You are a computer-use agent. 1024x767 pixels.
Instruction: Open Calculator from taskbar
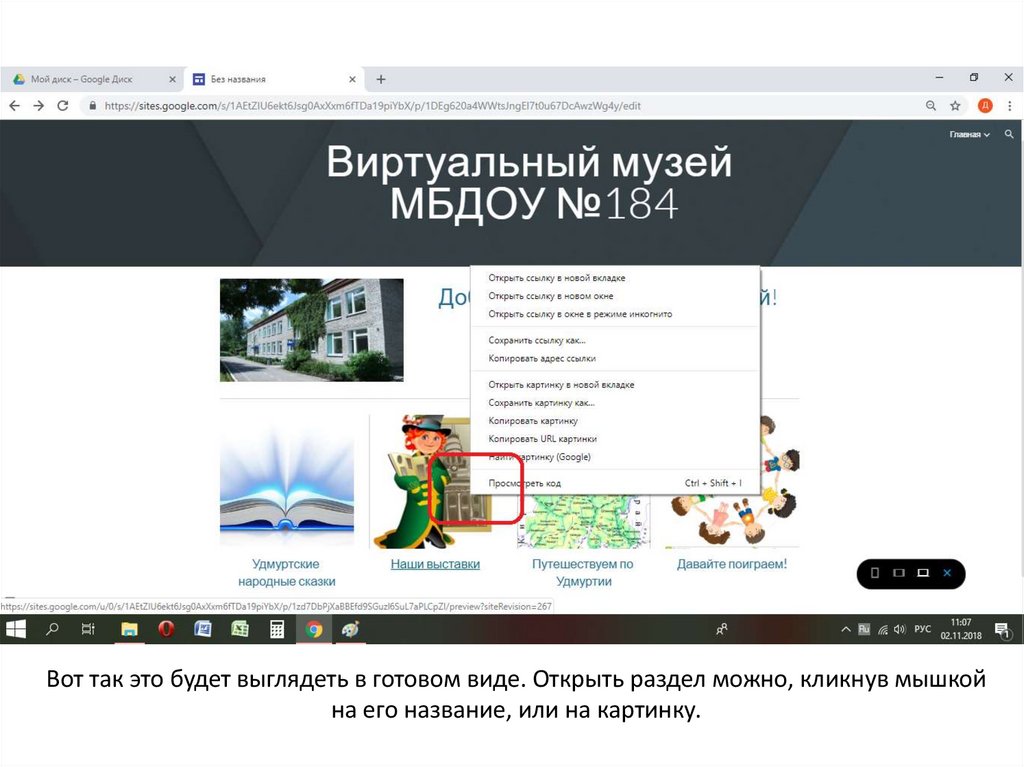(x=277, y=629)
